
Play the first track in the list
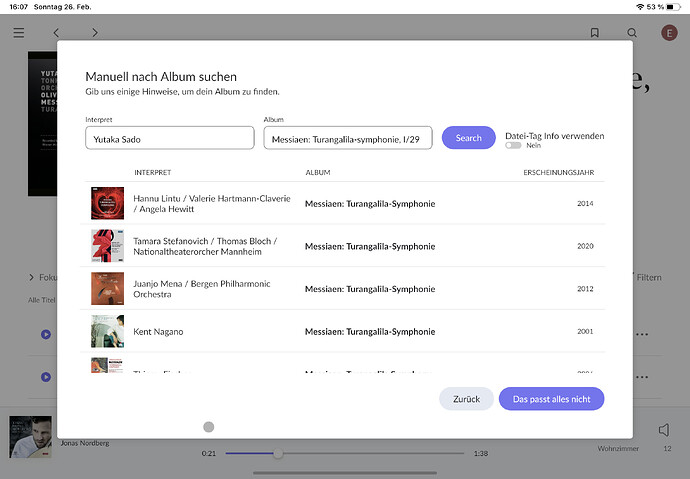tap(46, 334)
